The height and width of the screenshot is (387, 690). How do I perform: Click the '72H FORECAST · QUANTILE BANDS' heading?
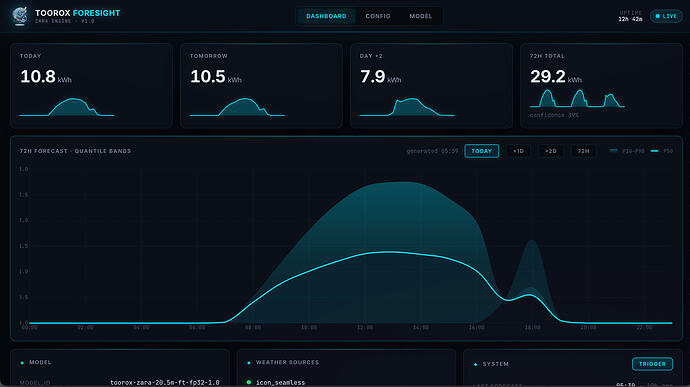click(75, 151)
